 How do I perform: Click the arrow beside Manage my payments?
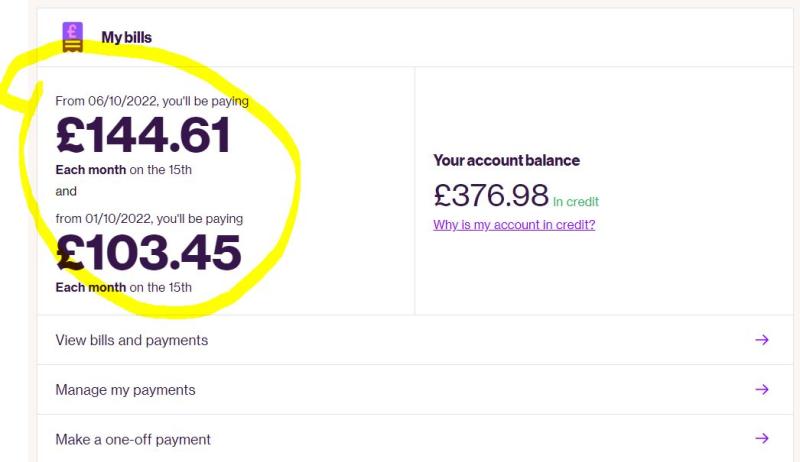point(762,390)
